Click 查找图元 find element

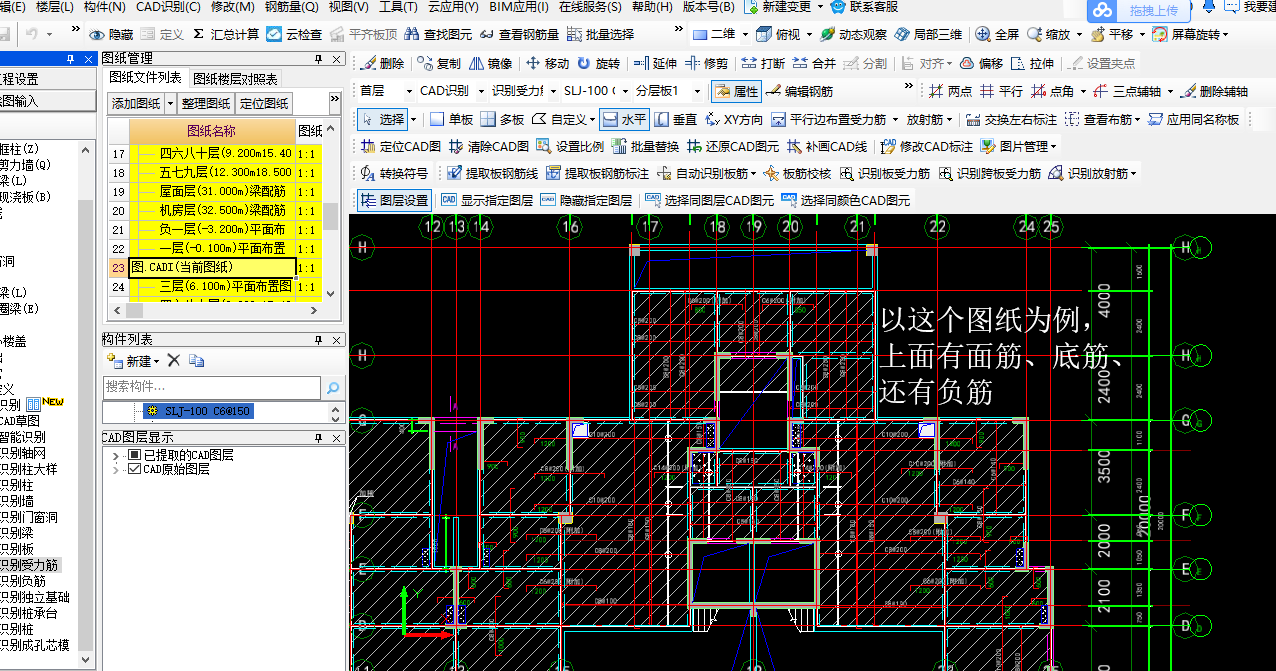[x=438, y=34]
